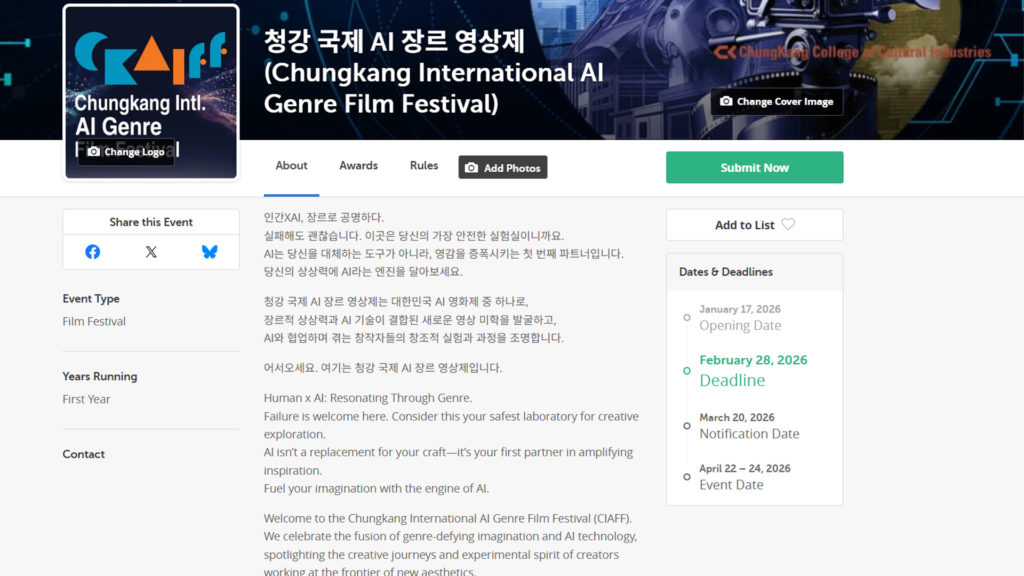Screen dimensions: 1024x576
Task: Click the camera icon on Add Photos
Action: 471,168
